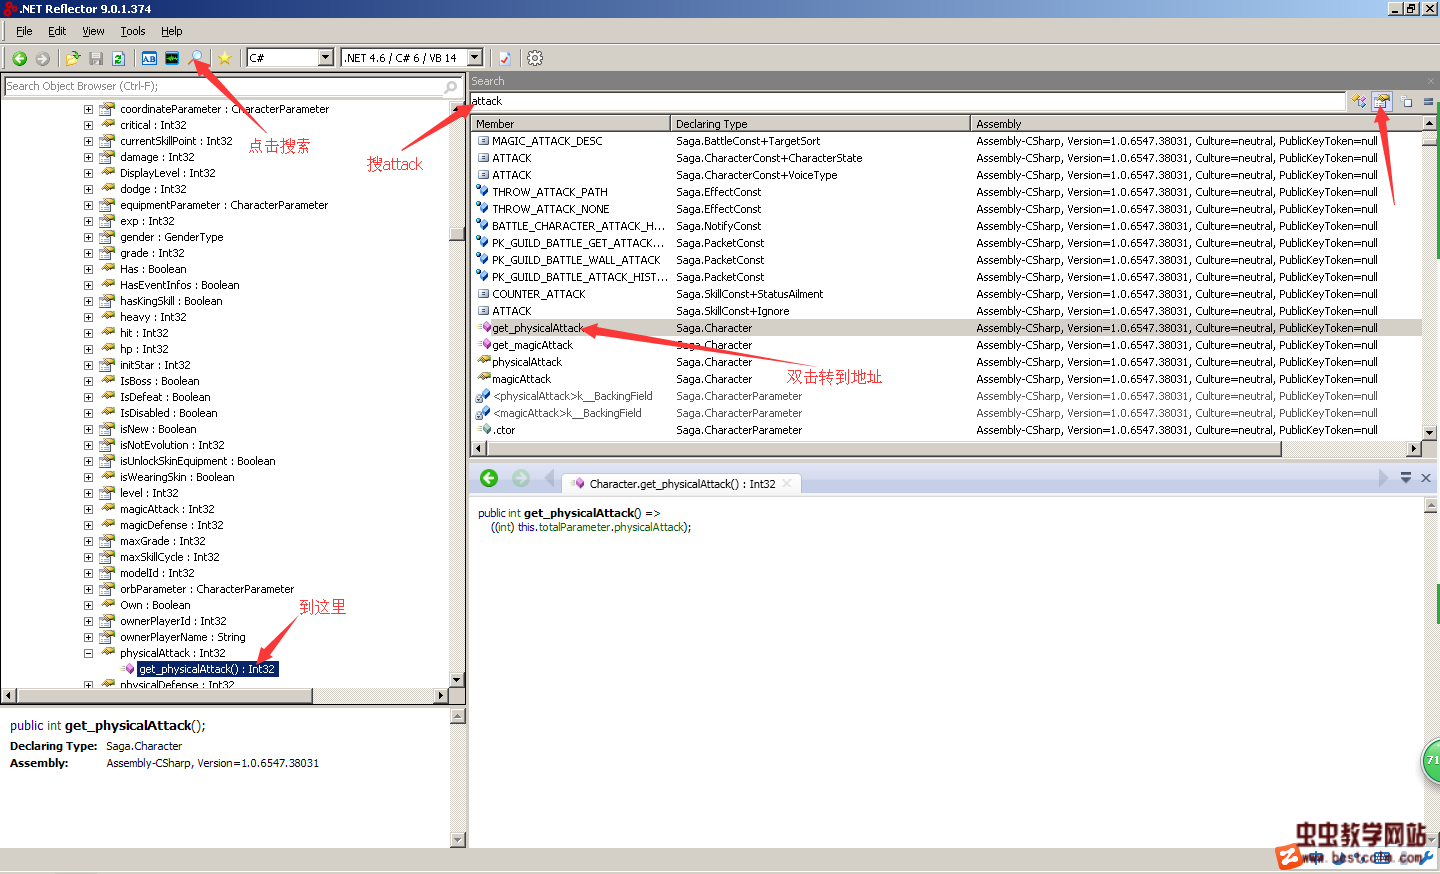The height and width of the screenshot is (874, 1440).
Task: Sort results by Declaring Type column header
Action: pyautogui.click(x=820, y=124)
